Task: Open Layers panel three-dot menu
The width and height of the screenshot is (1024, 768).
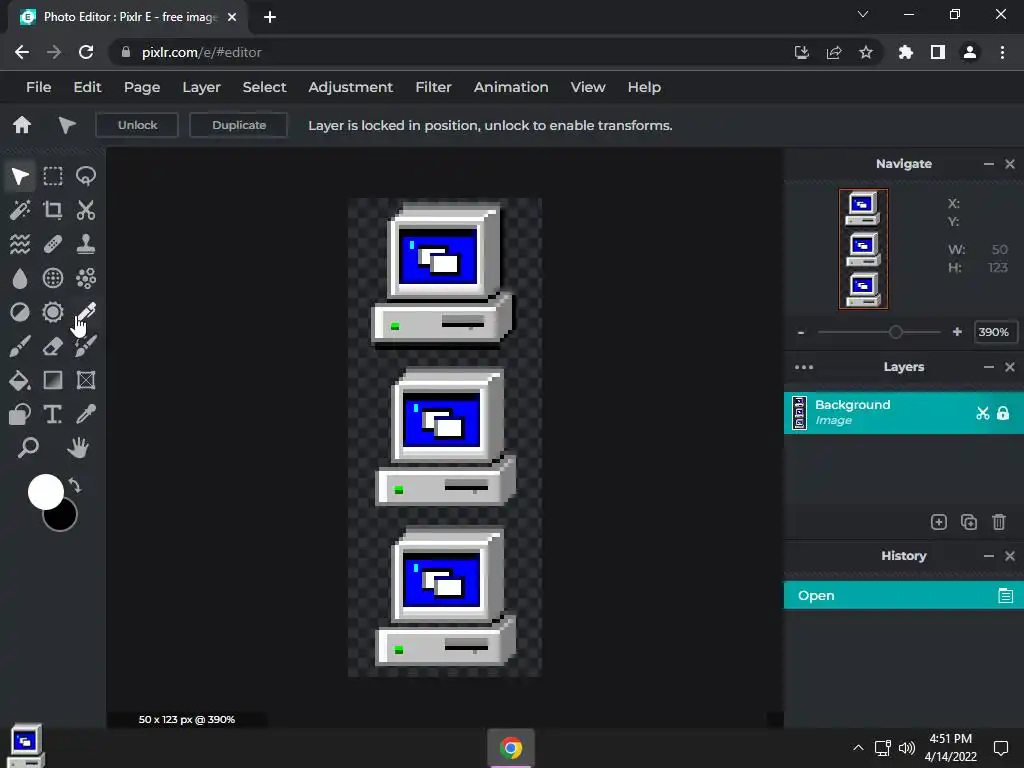Action: [x=804, y=367]
